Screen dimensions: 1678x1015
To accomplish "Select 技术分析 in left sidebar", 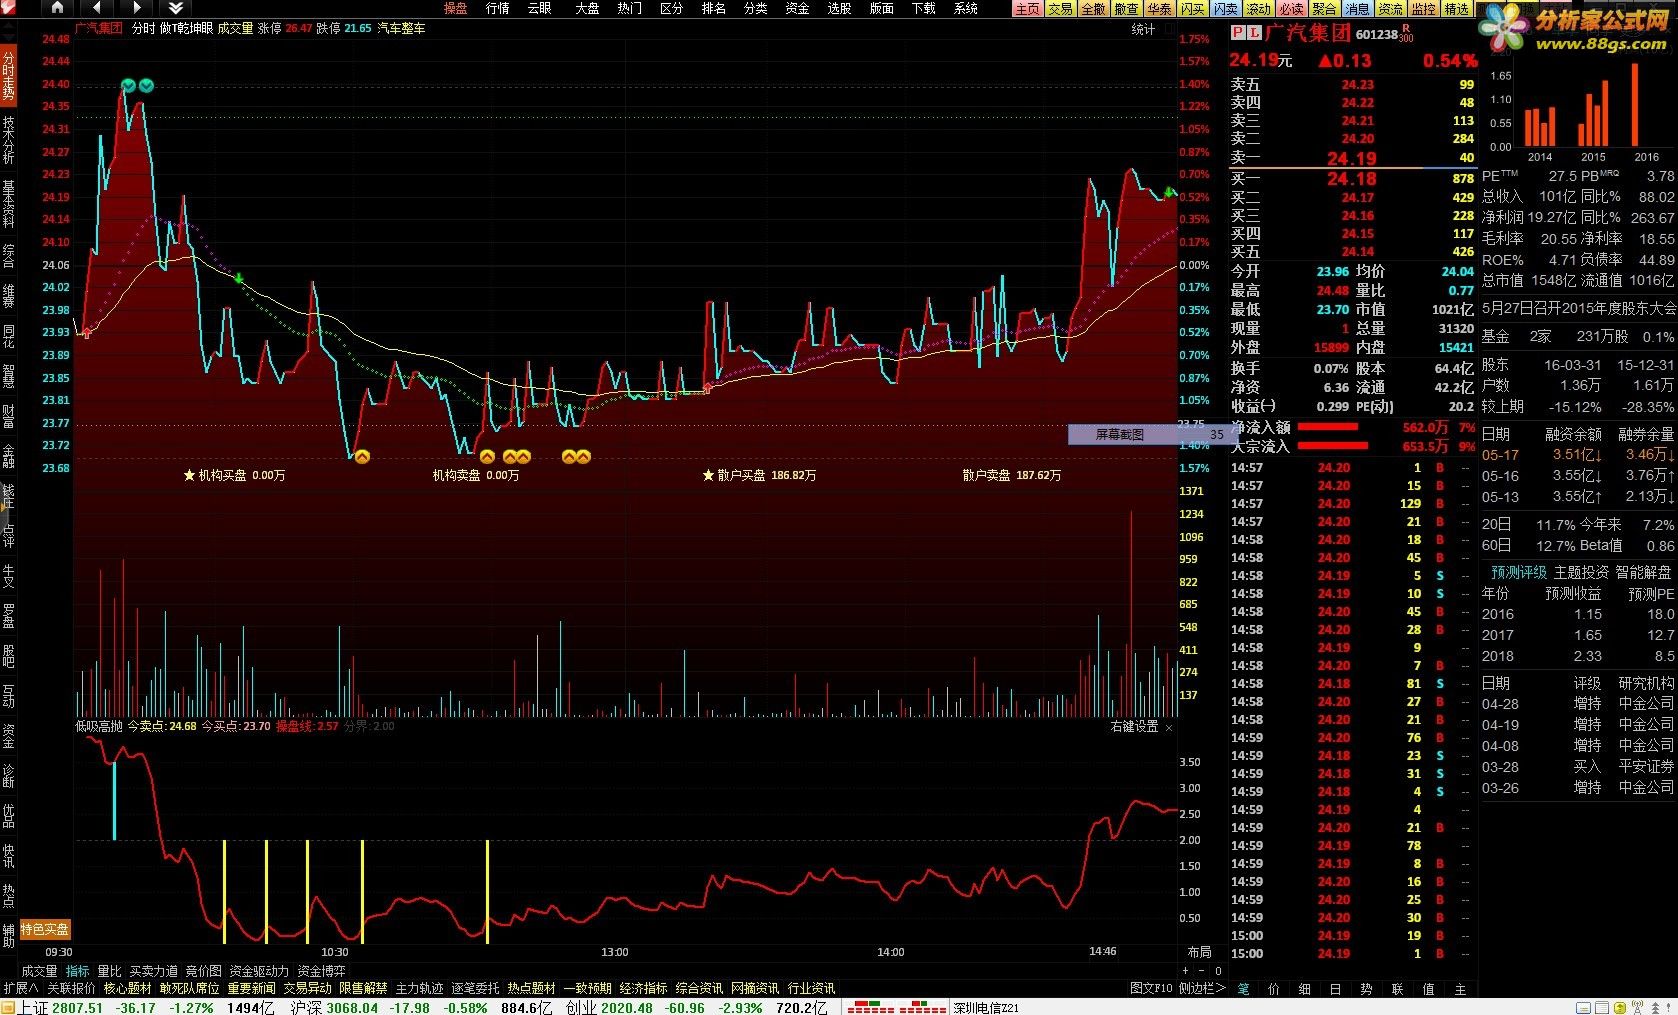I will click(8, 140).
